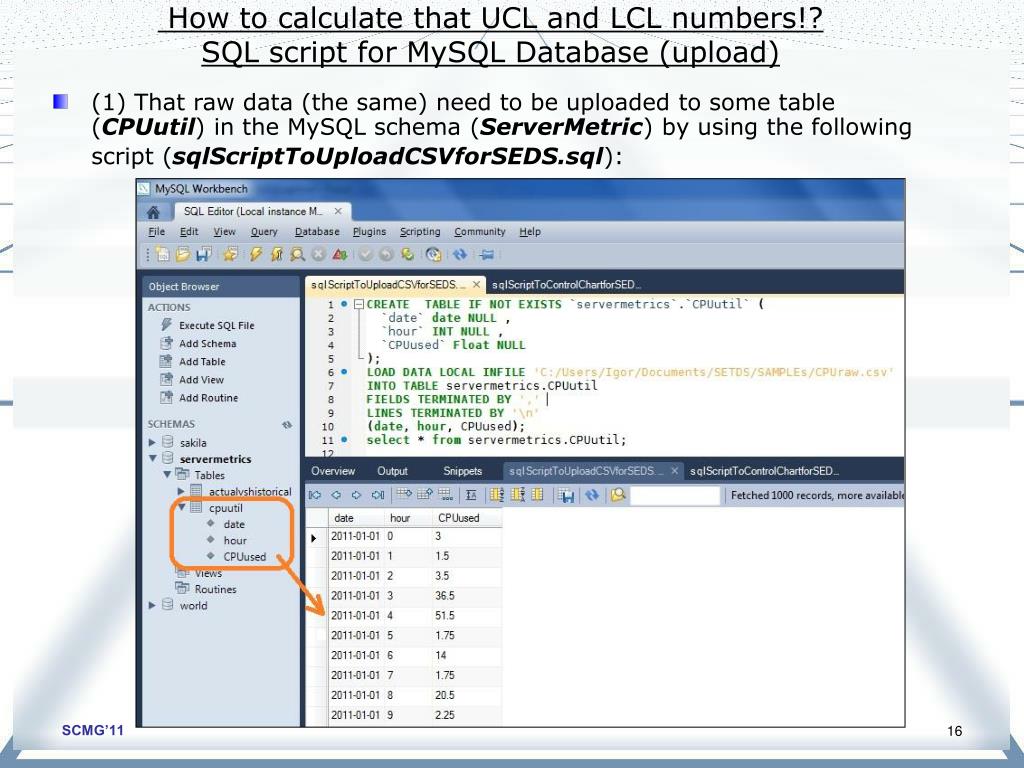The height and width of the screenshot is (768, 1024).
Task: Click Add Routine action
Action: [x=199, y=398]
